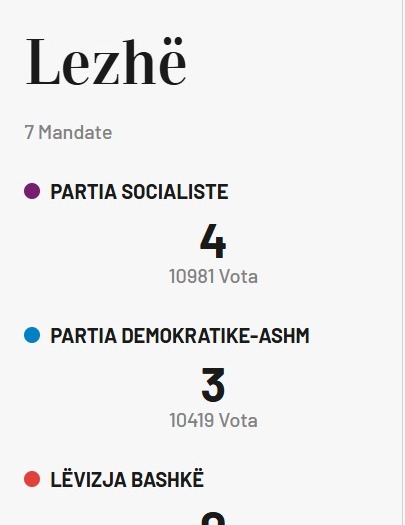405x525 pixels.
Task: Click the word BASHKË in the party name
Action: pyautogui.click(x=167, y=479)
